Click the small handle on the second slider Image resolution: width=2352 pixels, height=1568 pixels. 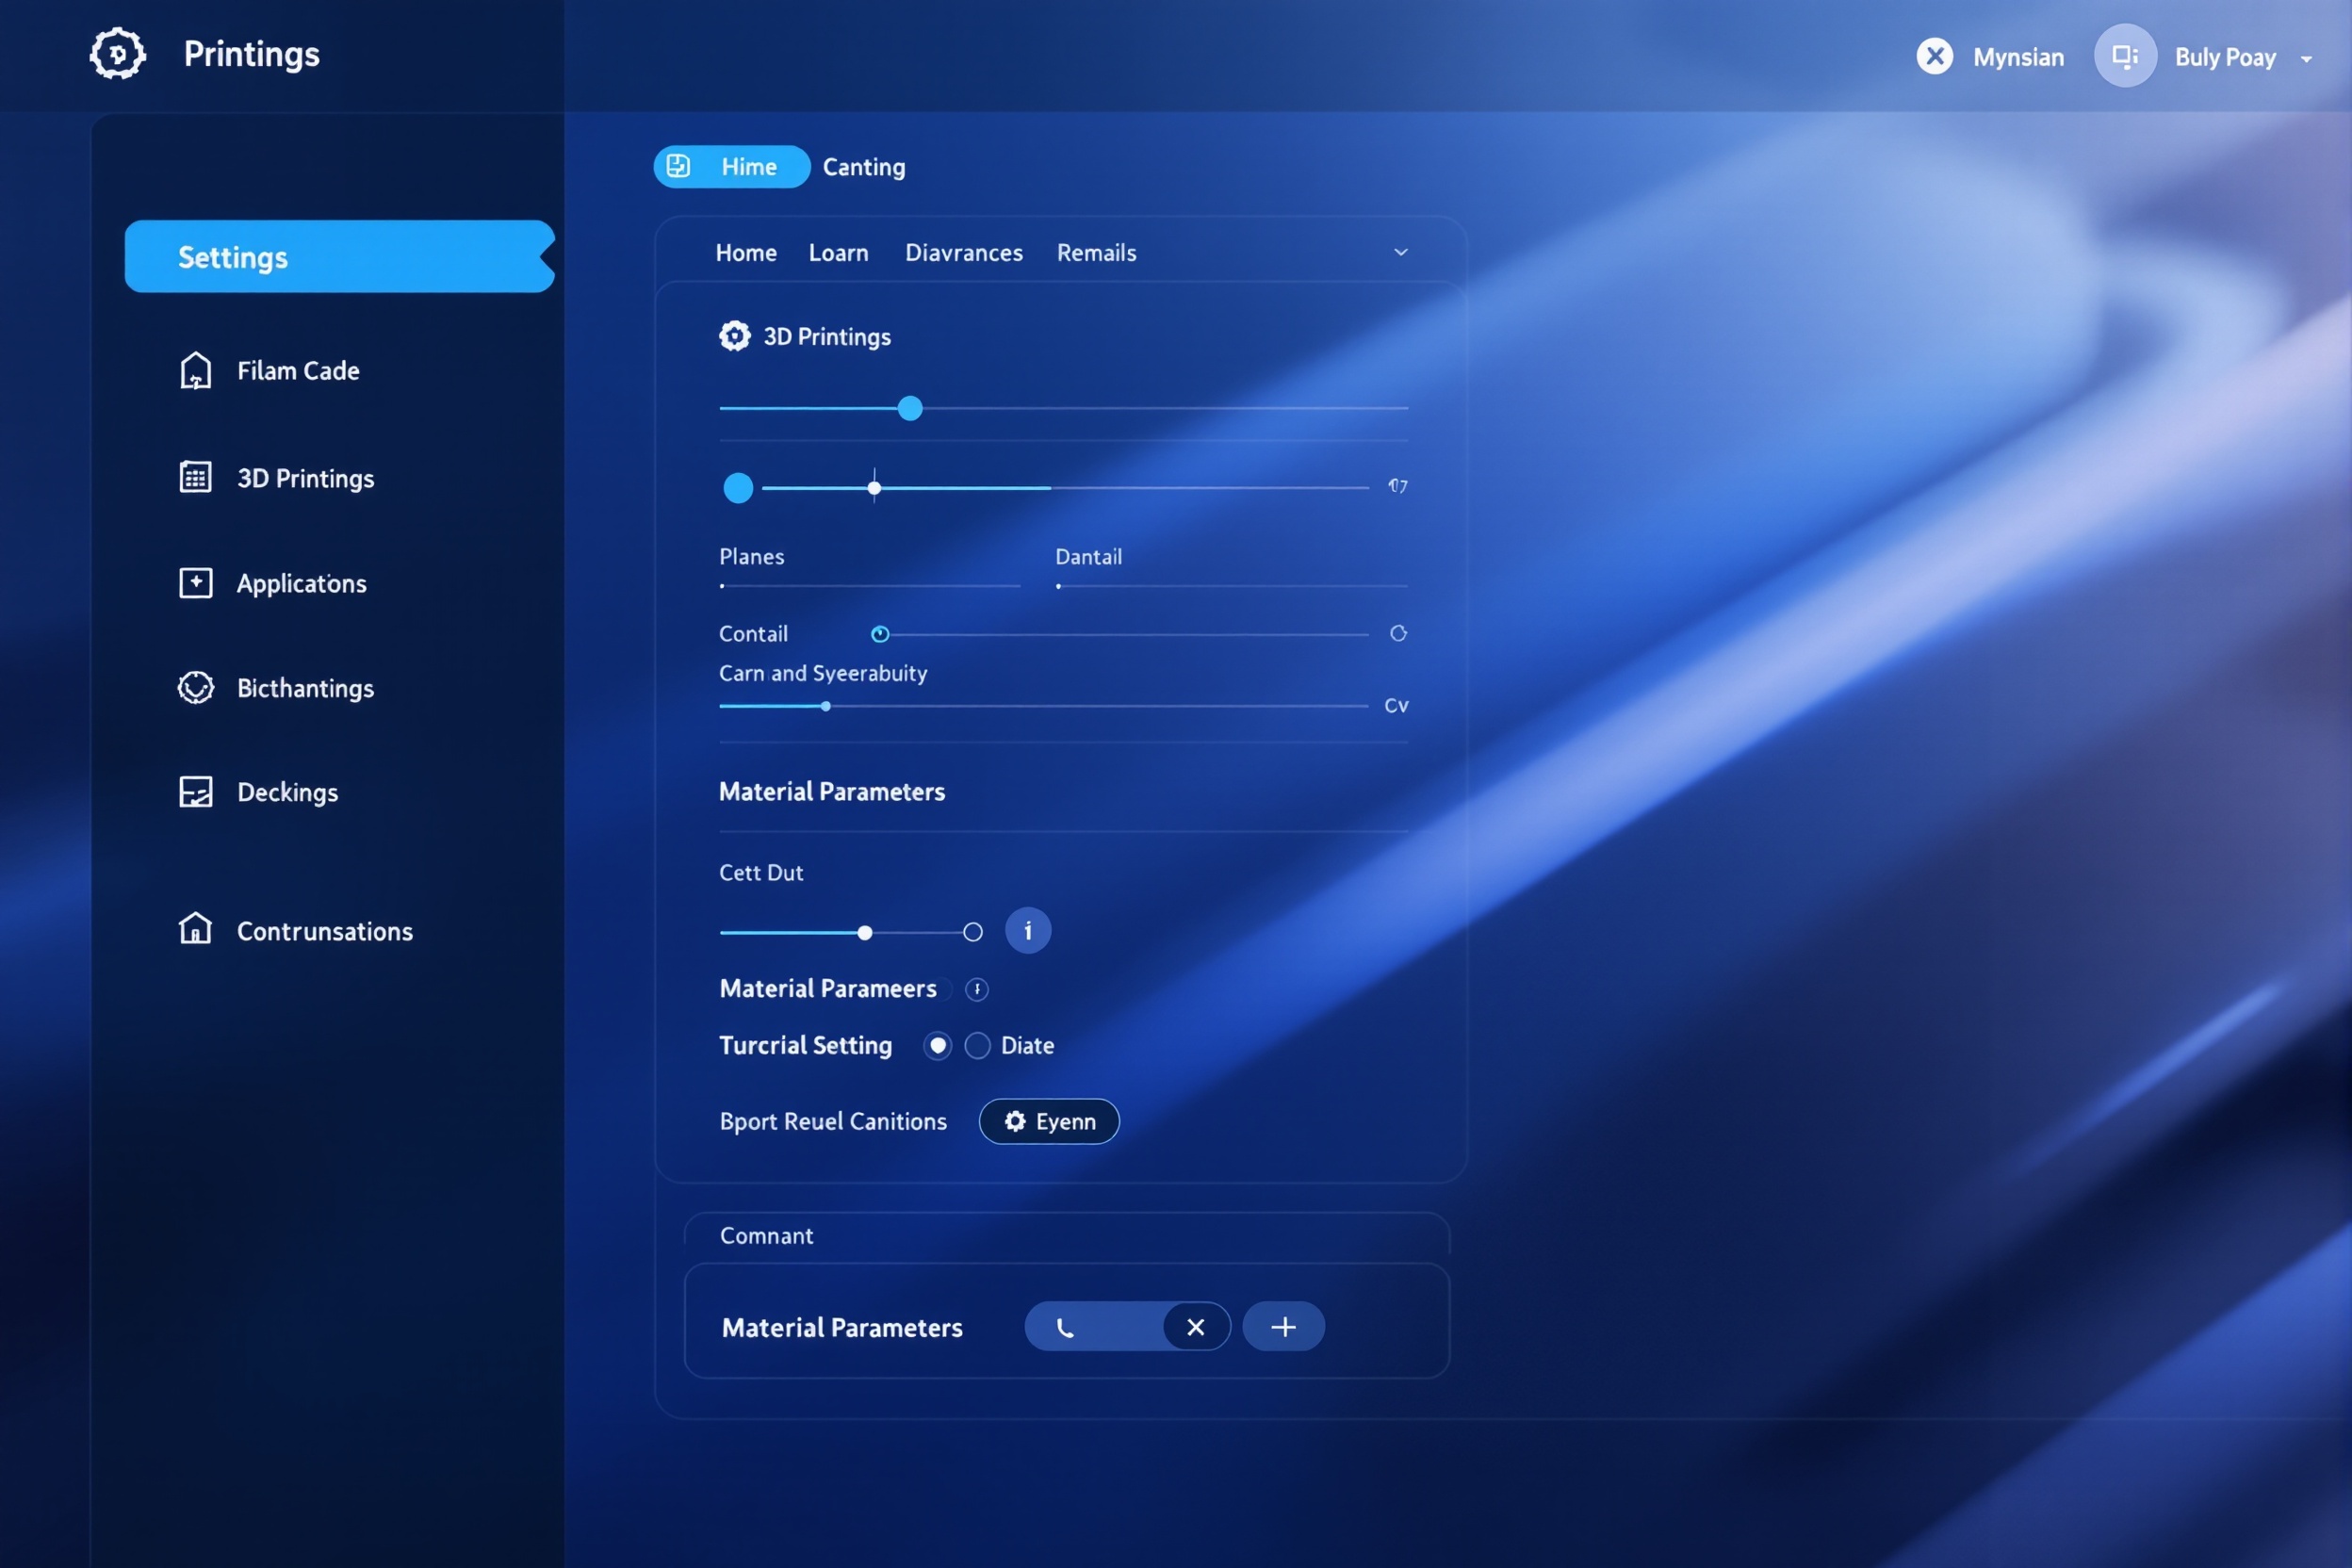click(x=874, y=488)
